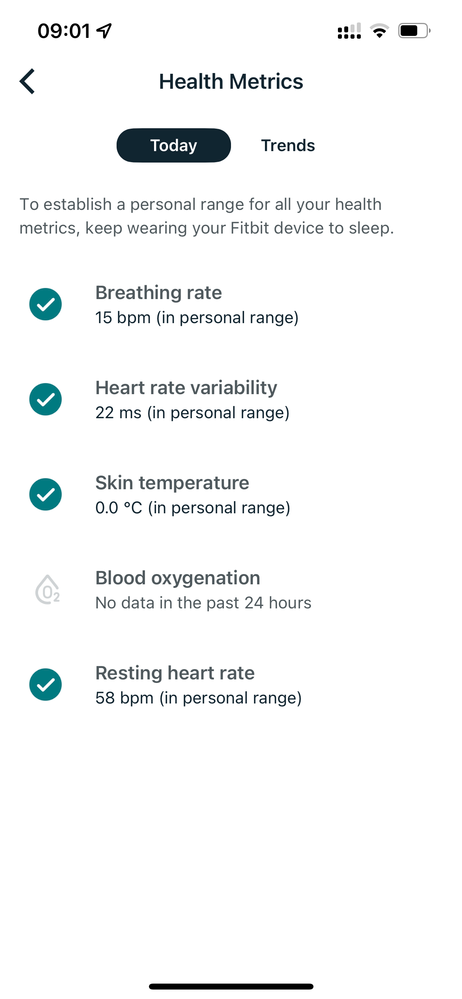Switch to the Trends tab
The image size is (462, 999).
(288, 145)
